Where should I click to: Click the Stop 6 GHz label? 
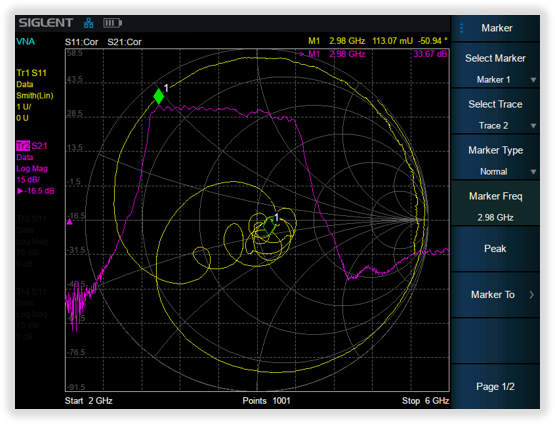425,401
